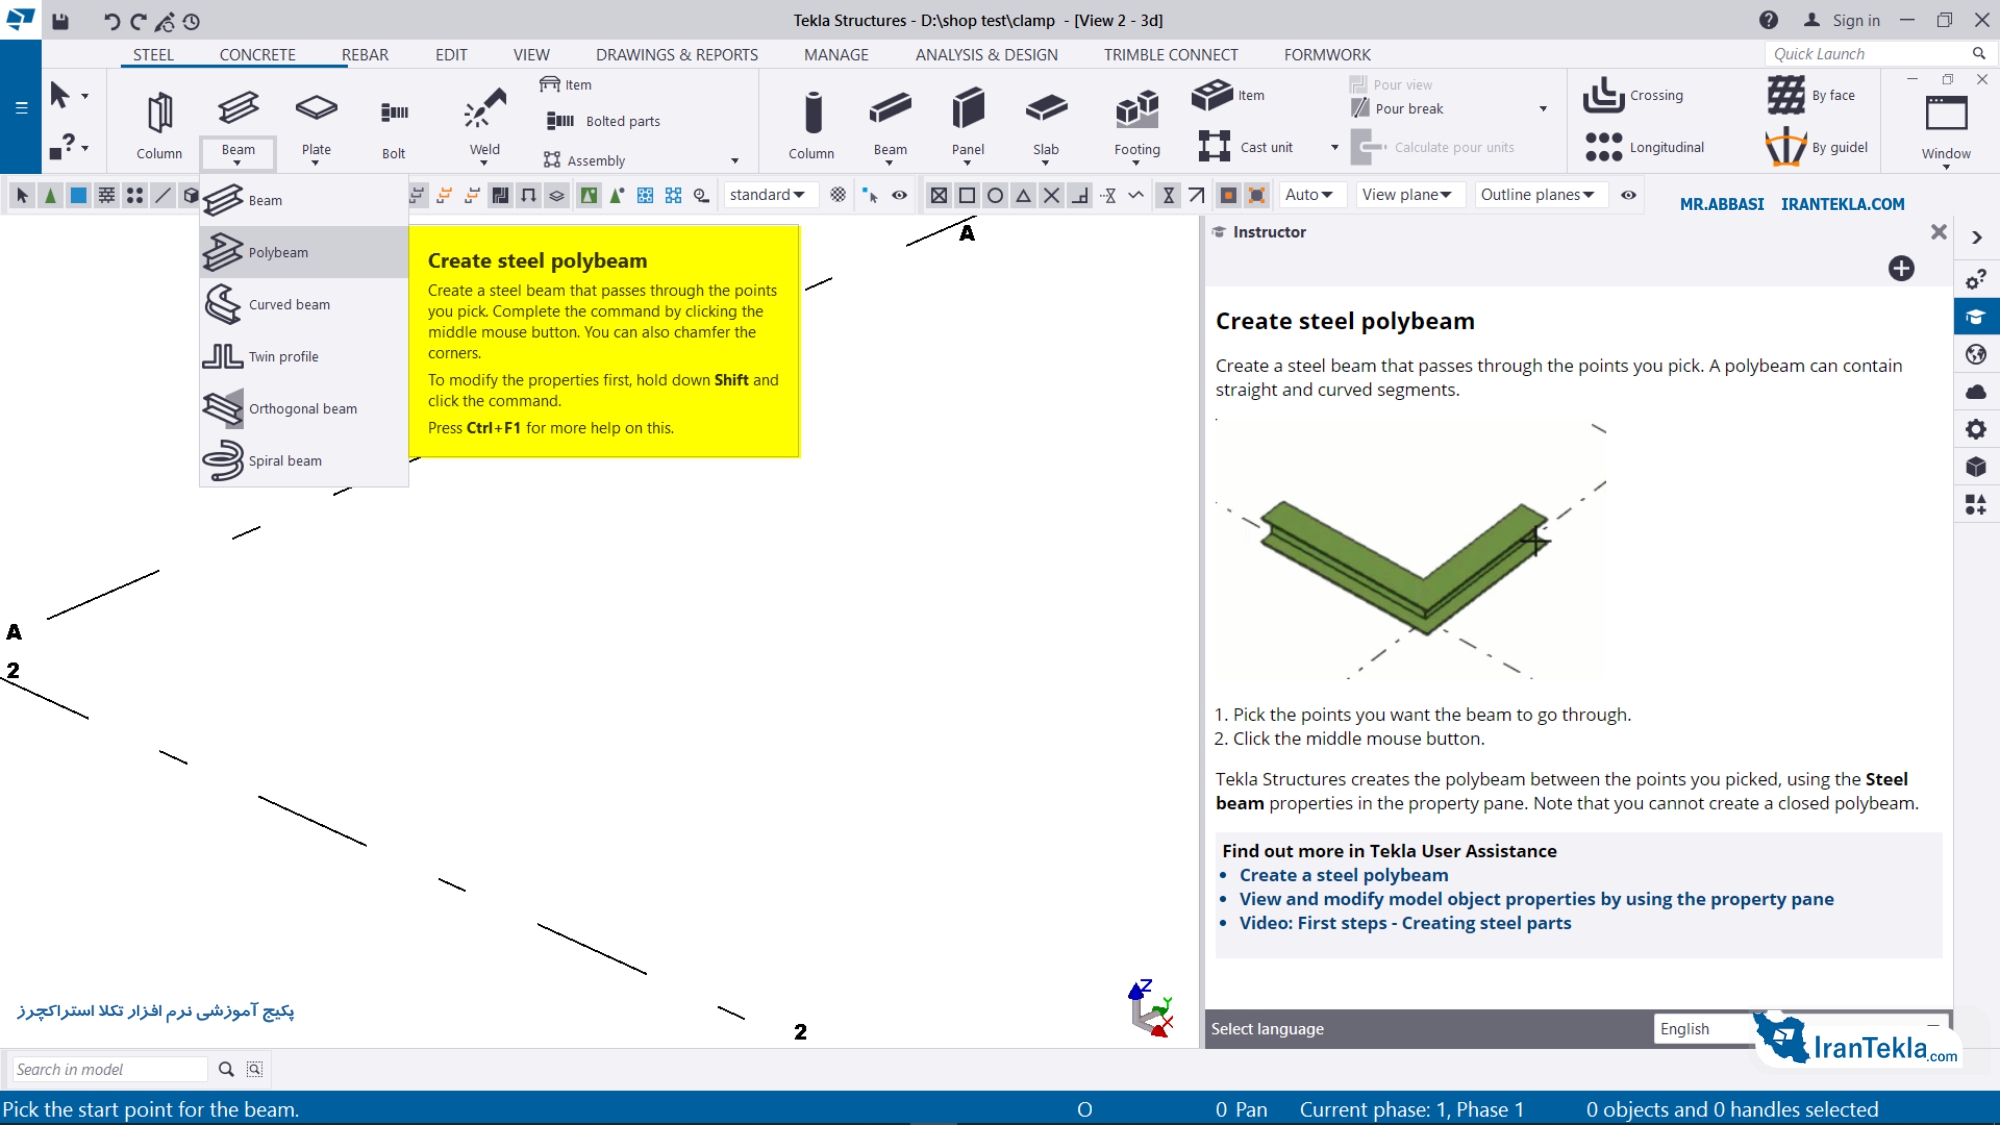Viewport: 2000px width, 1125px height.
Task: Toggle select grid selection switch
Action: pyautogui.click(x=106, y=195)
